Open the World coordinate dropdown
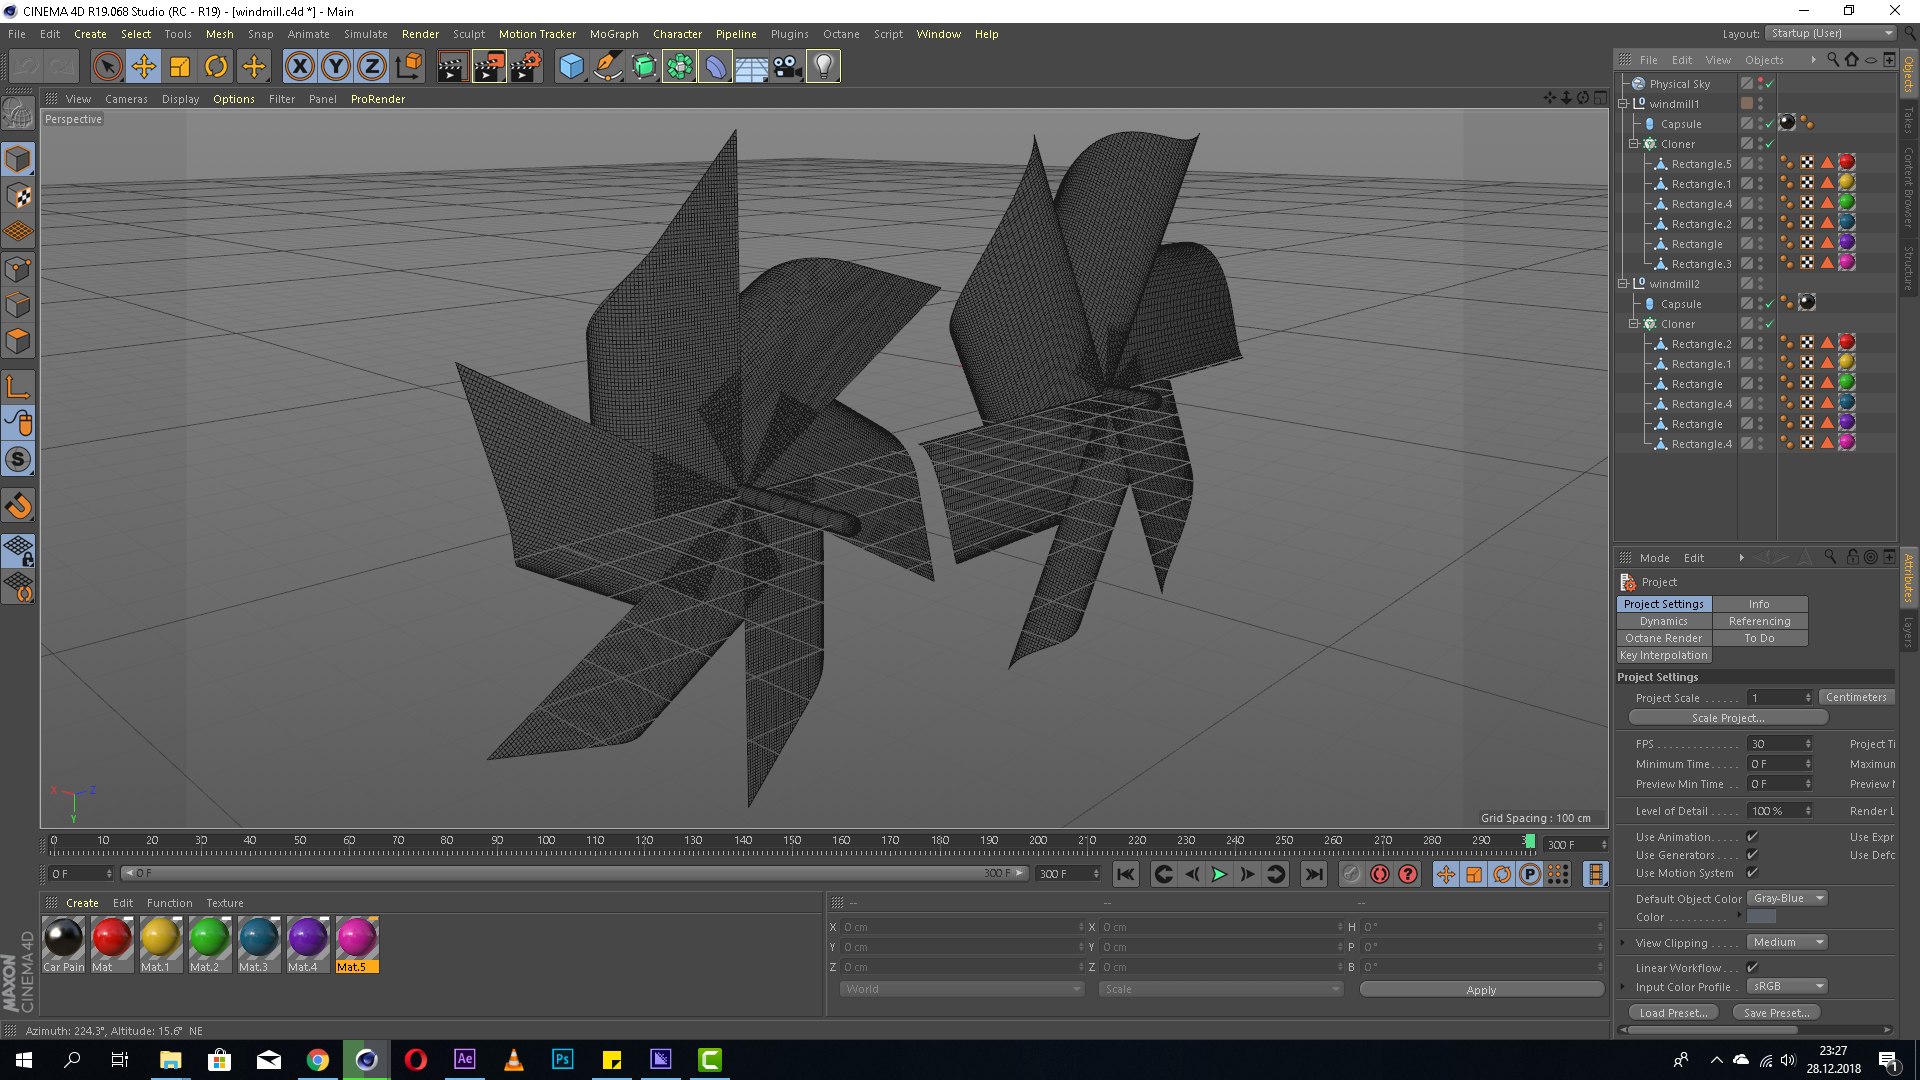 pyautogui.click(x=962, y=989)
